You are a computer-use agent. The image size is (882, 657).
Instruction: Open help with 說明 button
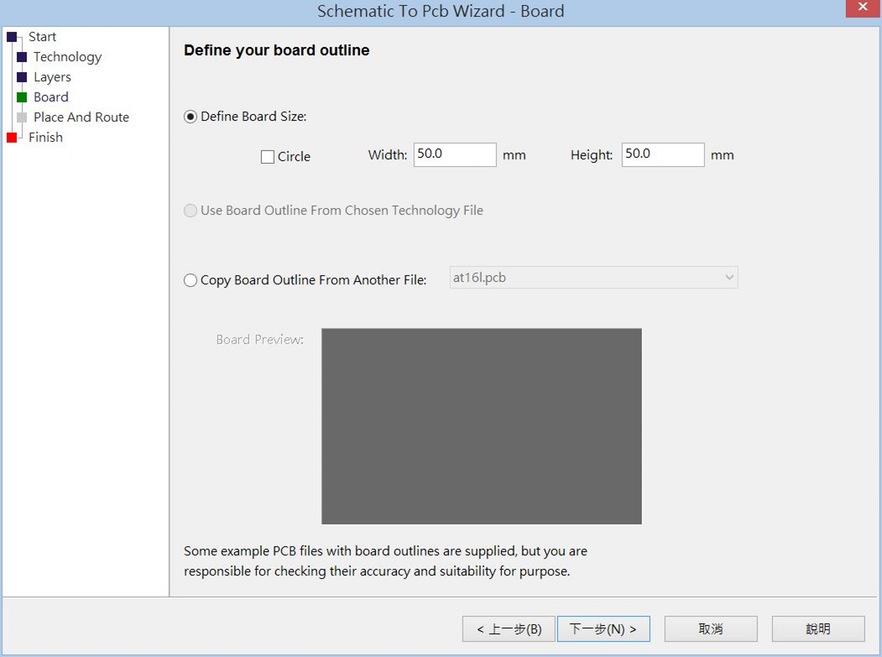click(818, 629)
